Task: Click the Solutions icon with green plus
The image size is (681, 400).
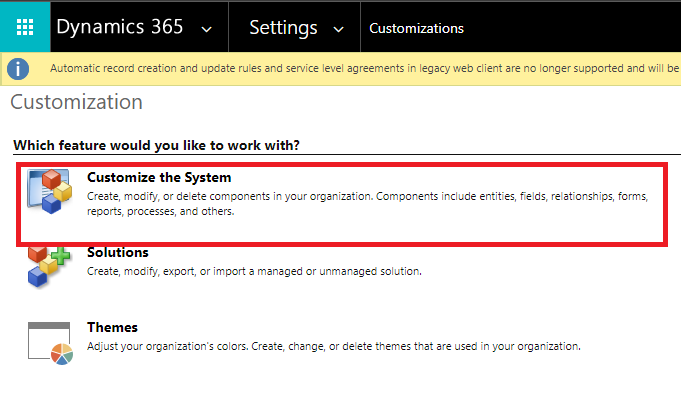Action: point(48,267)
